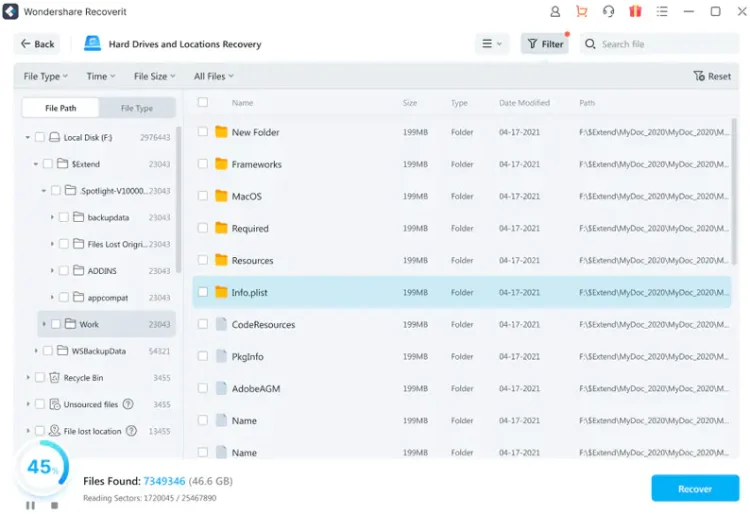Click the Local Disk (F:) drive icon
Viewport: 750px width, 514px height.
55,138
